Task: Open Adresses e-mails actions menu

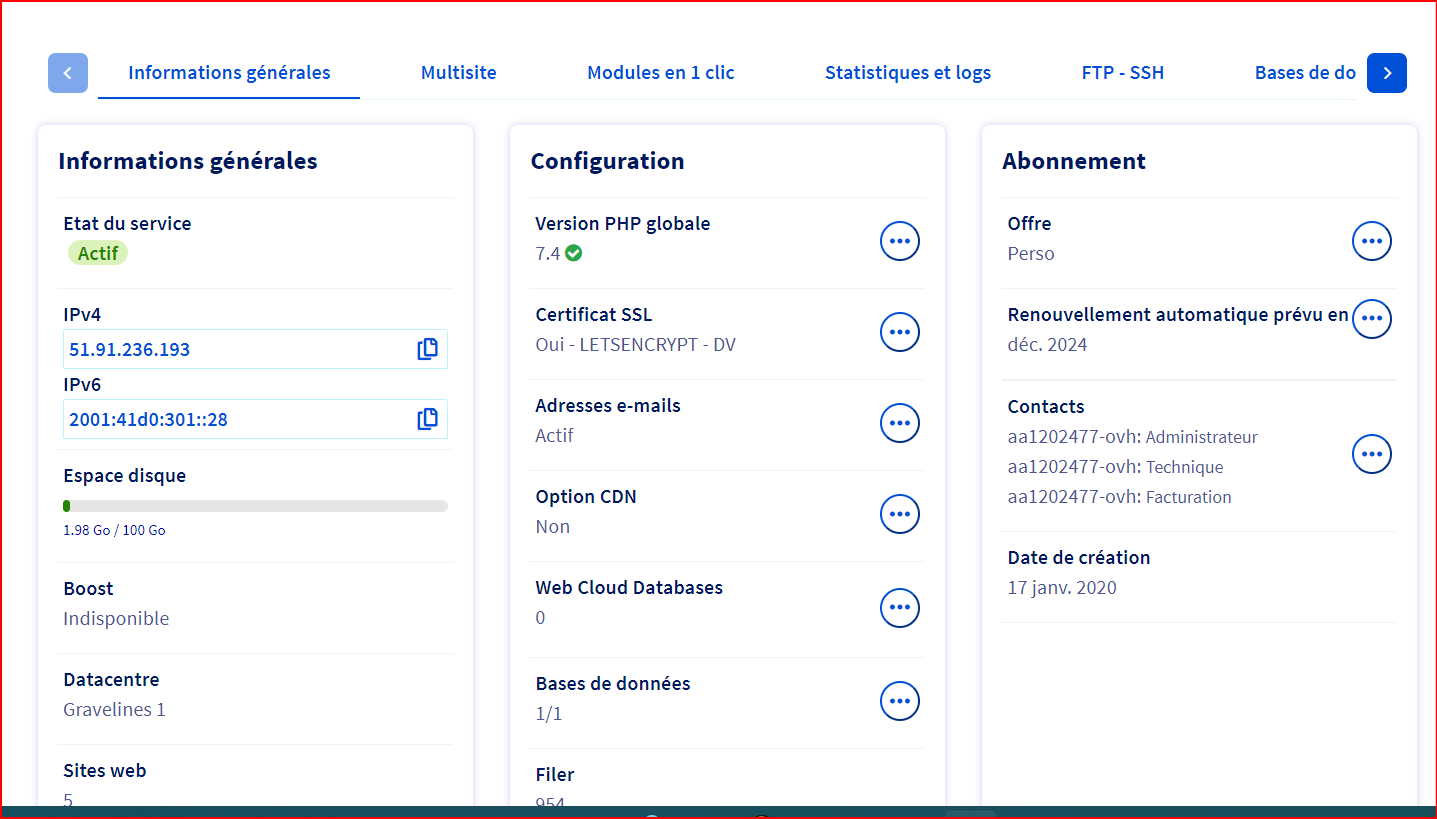Action: coord(899,423)
